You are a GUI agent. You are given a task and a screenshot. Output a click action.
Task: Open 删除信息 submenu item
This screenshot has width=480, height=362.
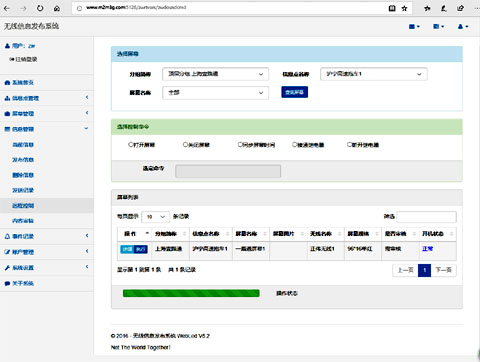23,175
